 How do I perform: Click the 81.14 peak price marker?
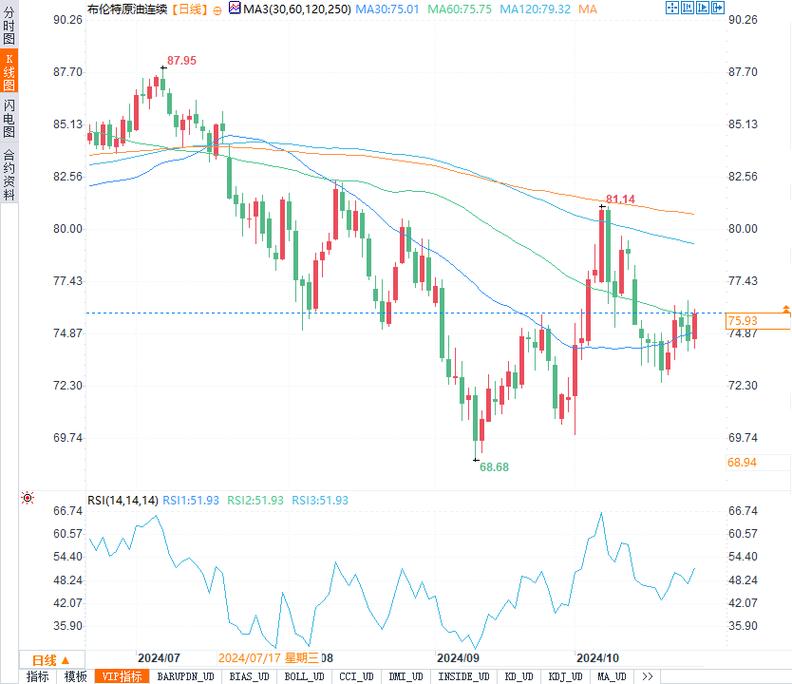click(619, 199)
